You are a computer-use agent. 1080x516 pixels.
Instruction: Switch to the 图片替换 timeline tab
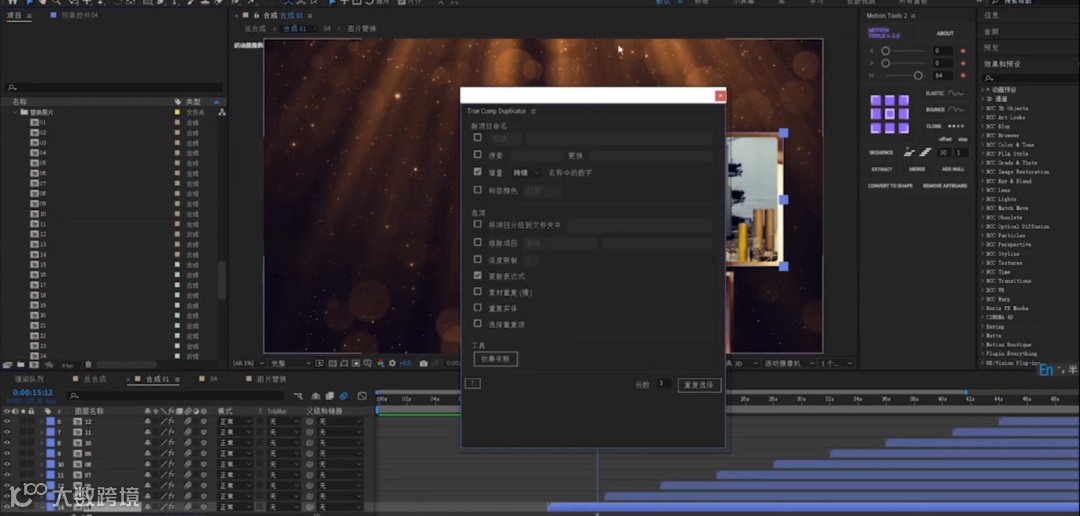[x=270, y=380]
